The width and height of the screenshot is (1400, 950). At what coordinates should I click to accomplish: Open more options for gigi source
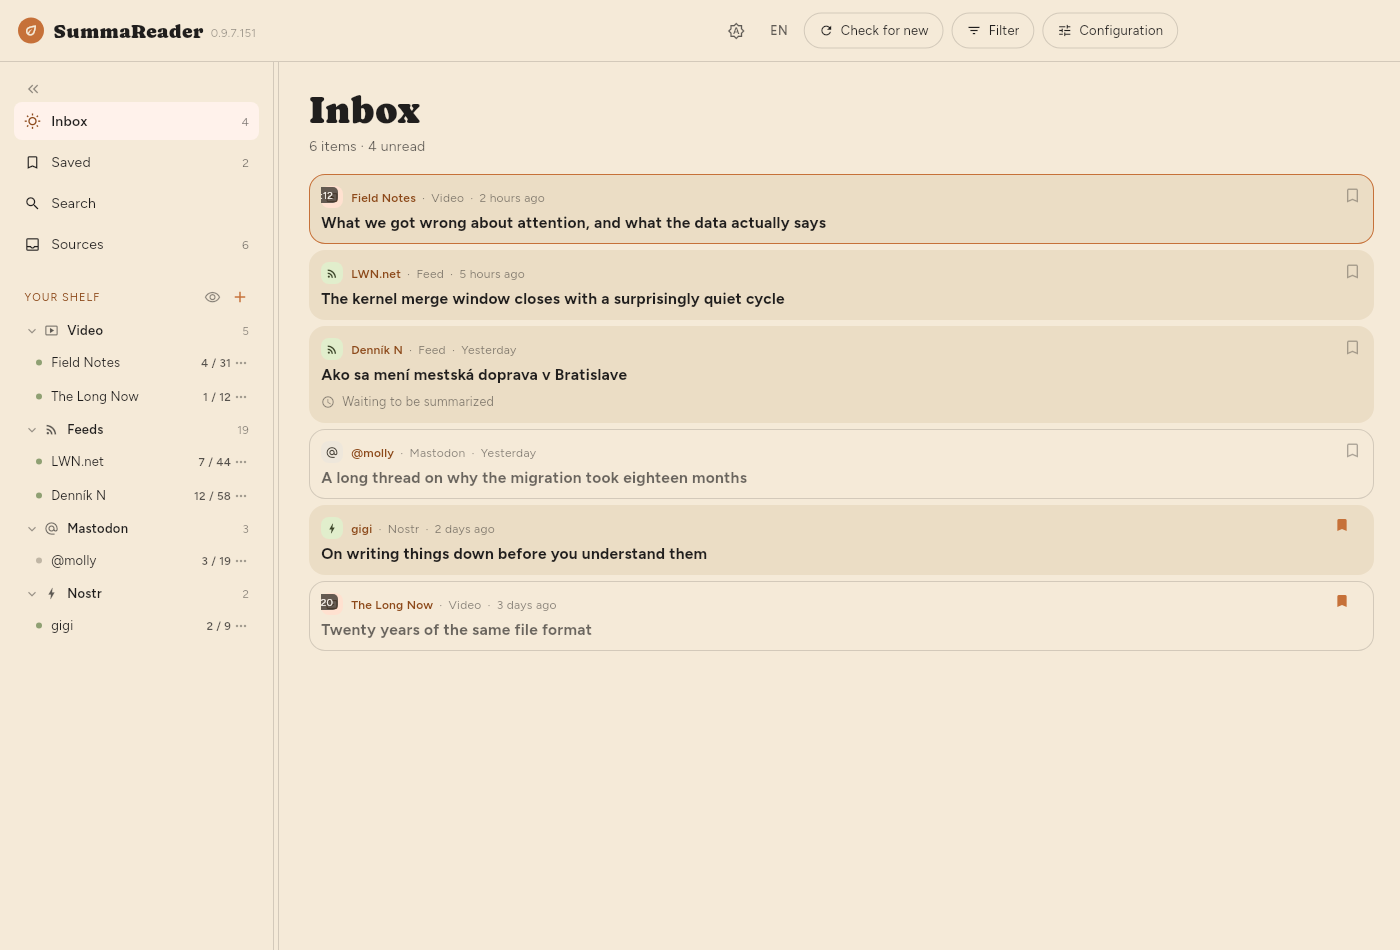(241, 626)
